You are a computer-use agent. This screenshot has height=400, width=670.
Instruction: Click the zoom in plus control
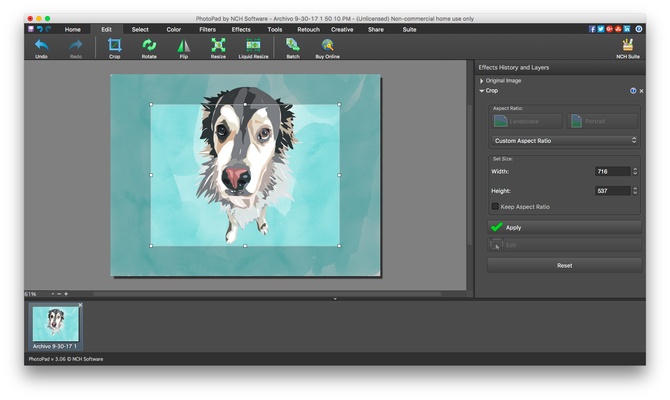coord(66,294)
